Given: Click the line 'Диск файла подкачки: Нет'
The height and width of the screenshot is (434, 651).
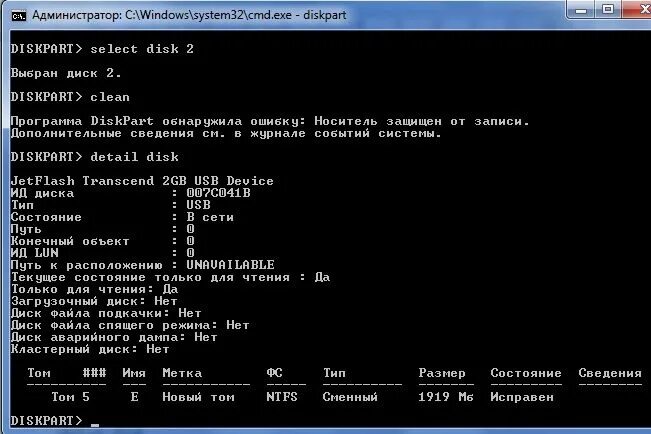Looking at the screenshot, I should click(x=106, y=313).
